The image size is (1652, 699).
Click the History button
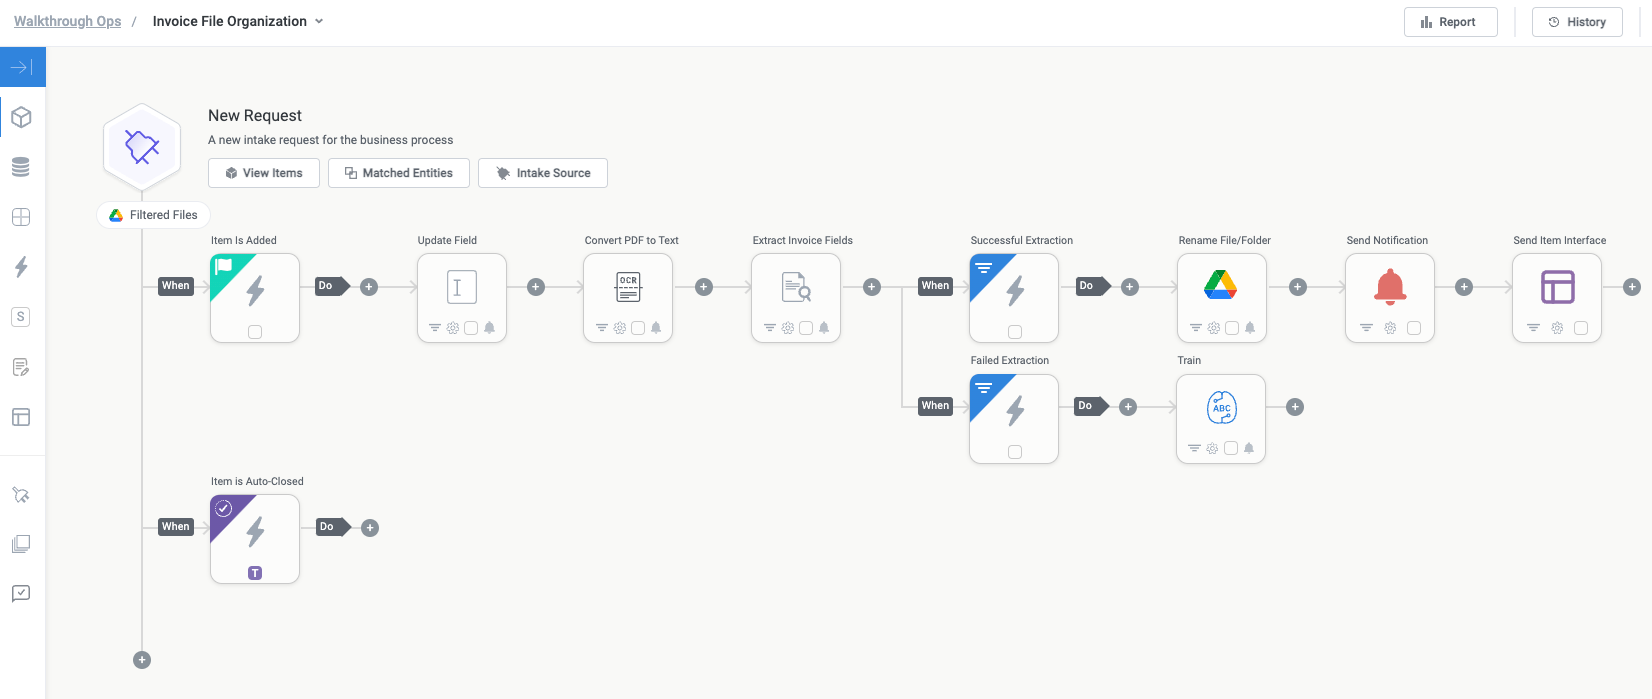coord(1577,22)
